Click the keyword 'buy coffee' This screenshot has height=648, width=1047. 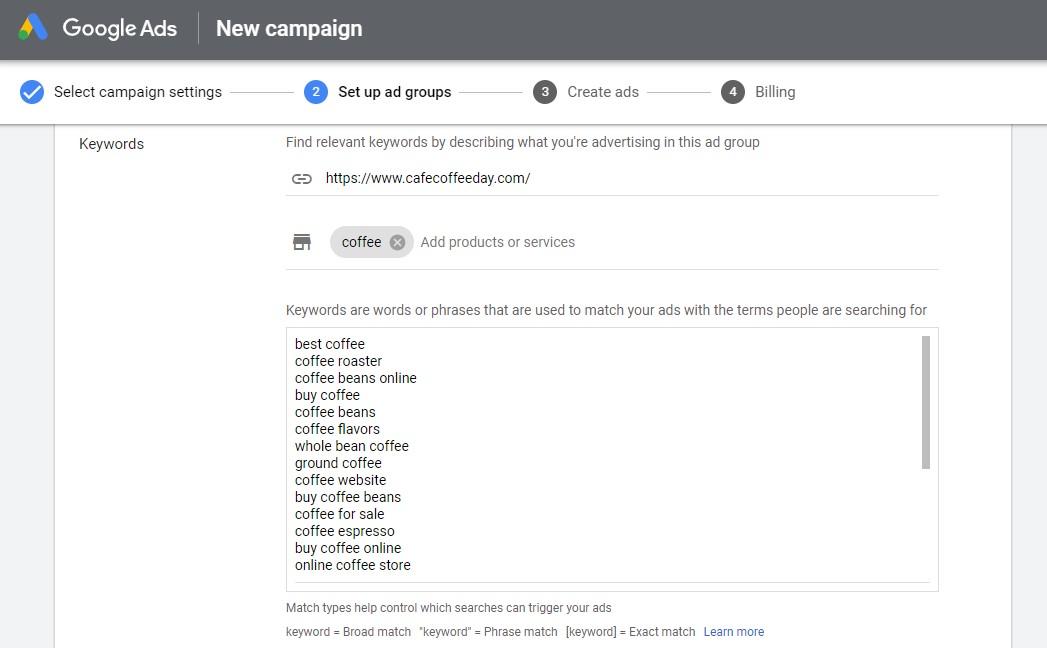[x=327, y=395]
